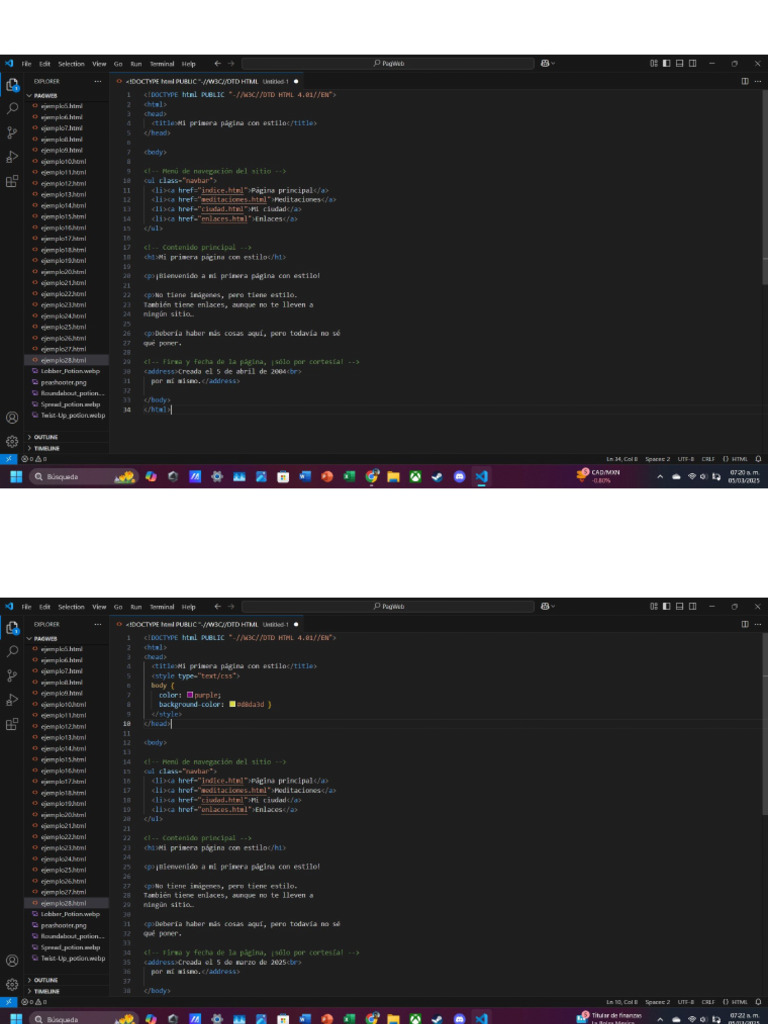The image size is (768, 1024).
Task: Toggle secondary sidebar in the upper window
Action: tap(692, 63)
